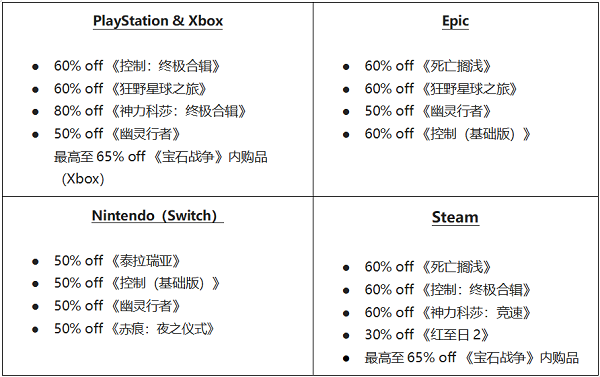This screenshot has width=600, height=377.
Task: Select 60% off 狂野星球之旅 in Epic
Action: click(x=441, y=89)
